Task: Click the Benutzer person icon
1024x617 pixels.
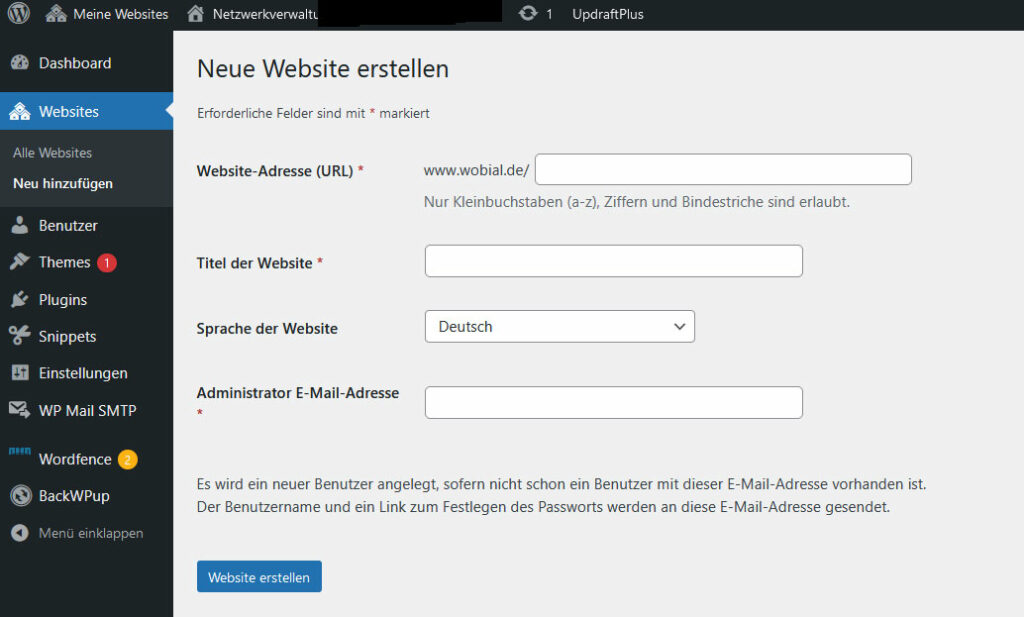Action: 20,225
